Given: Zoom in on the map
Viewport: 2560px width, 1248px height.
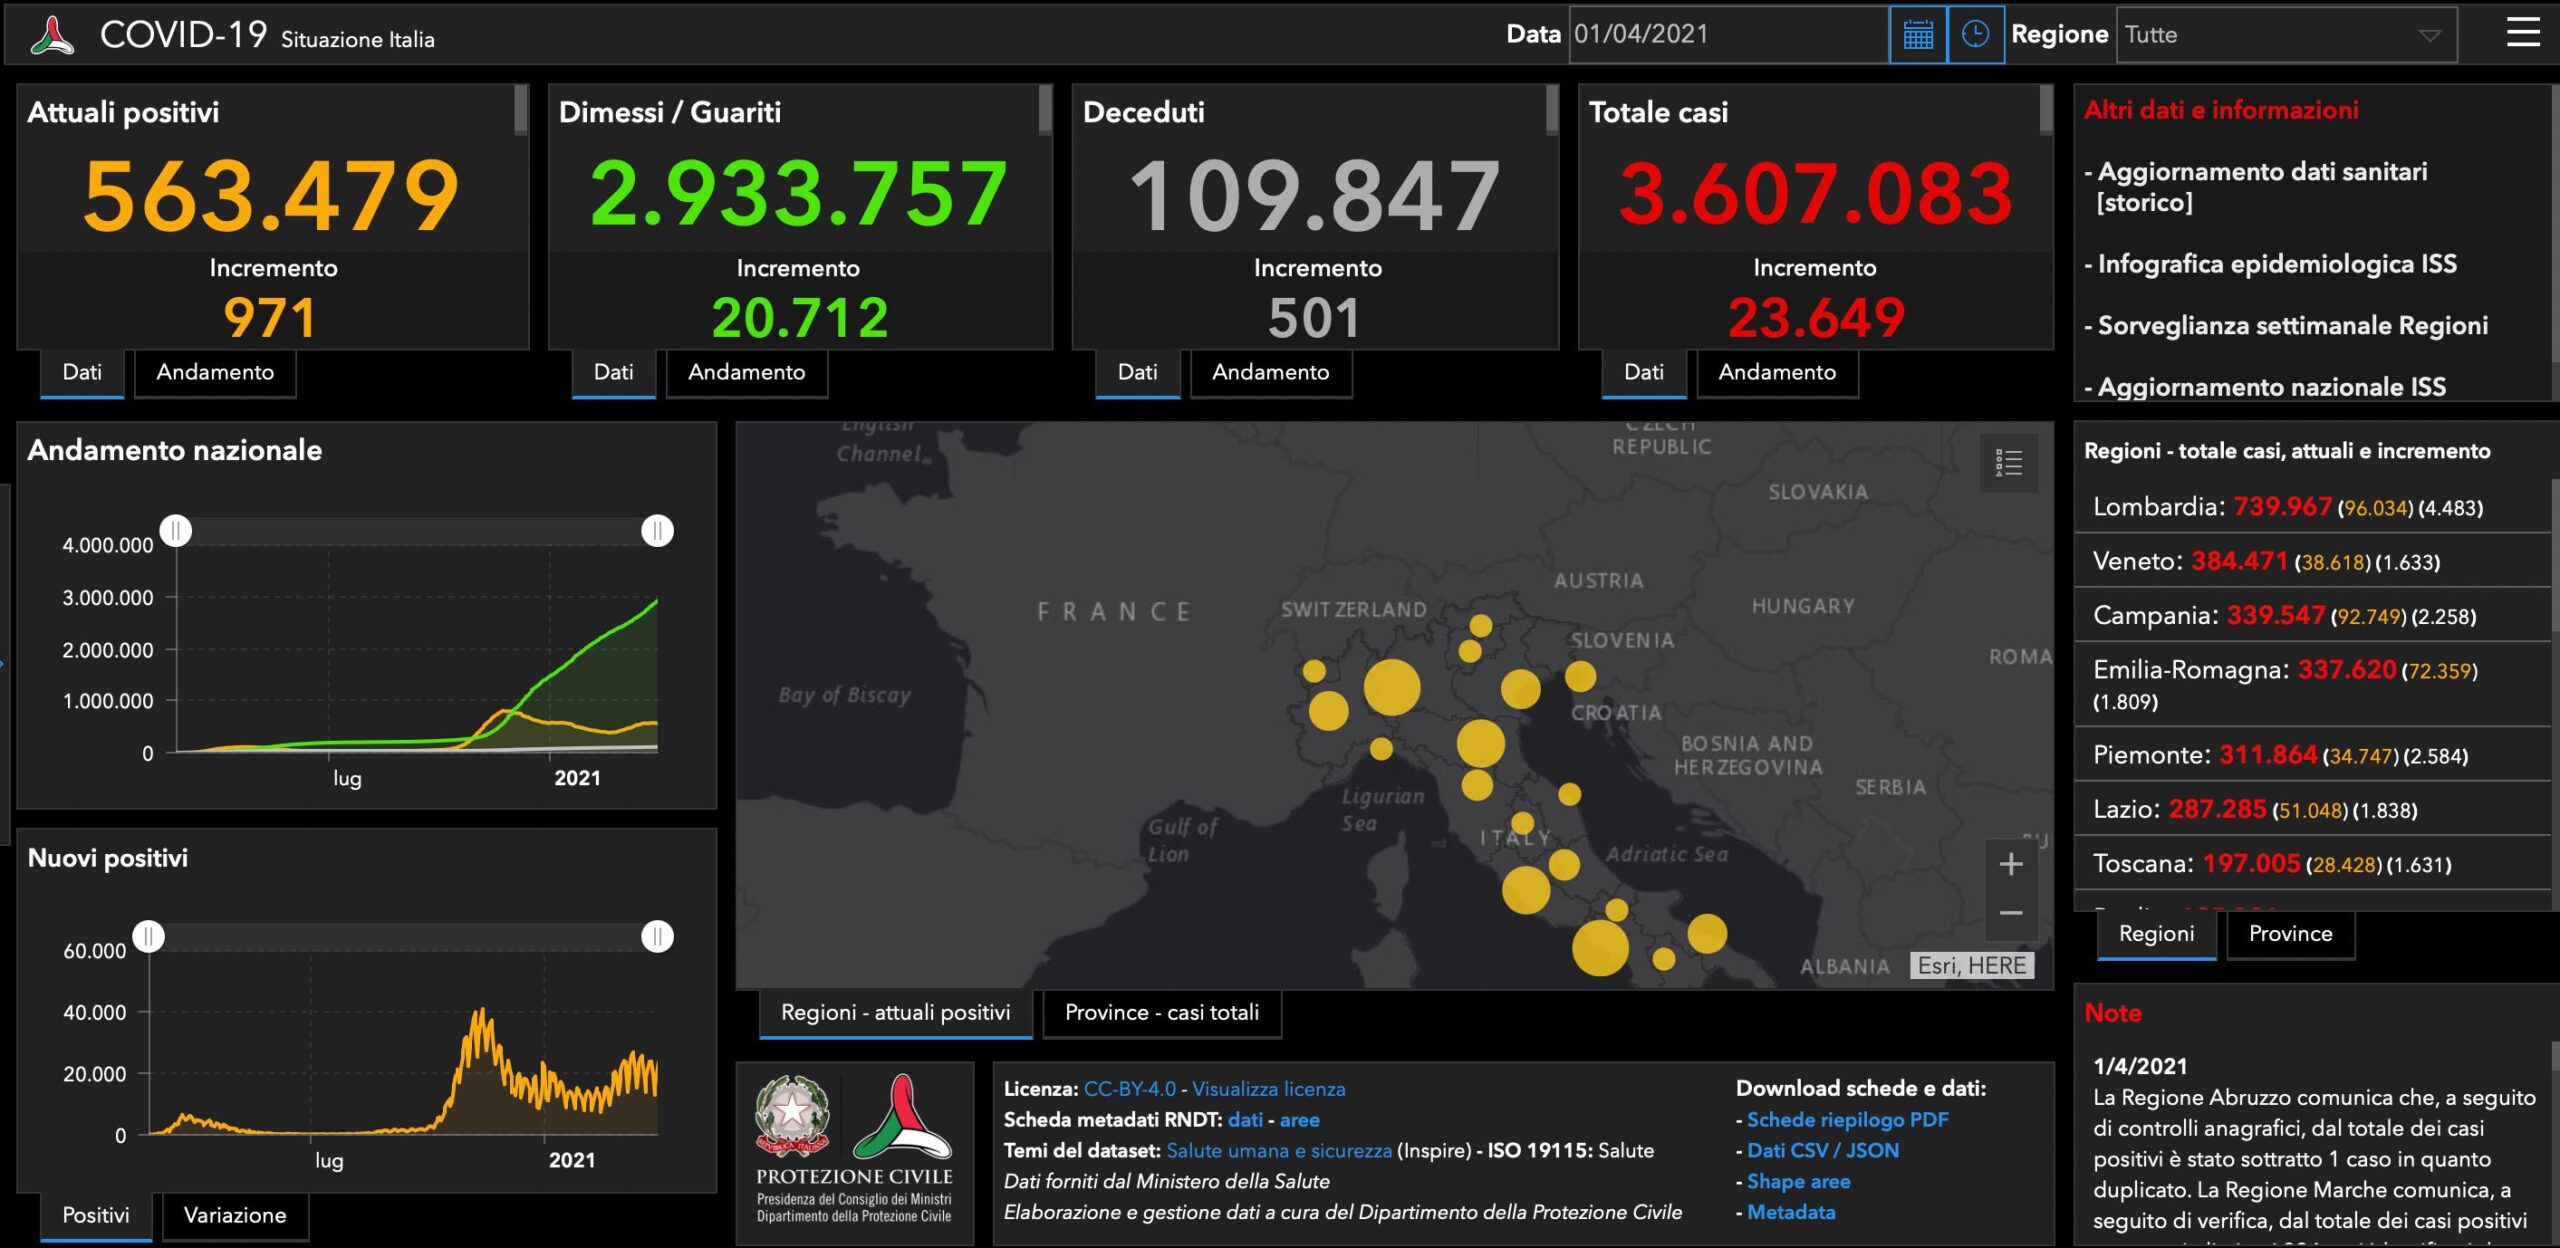Looking at the screenshot, I should [x=2010, y=864].
